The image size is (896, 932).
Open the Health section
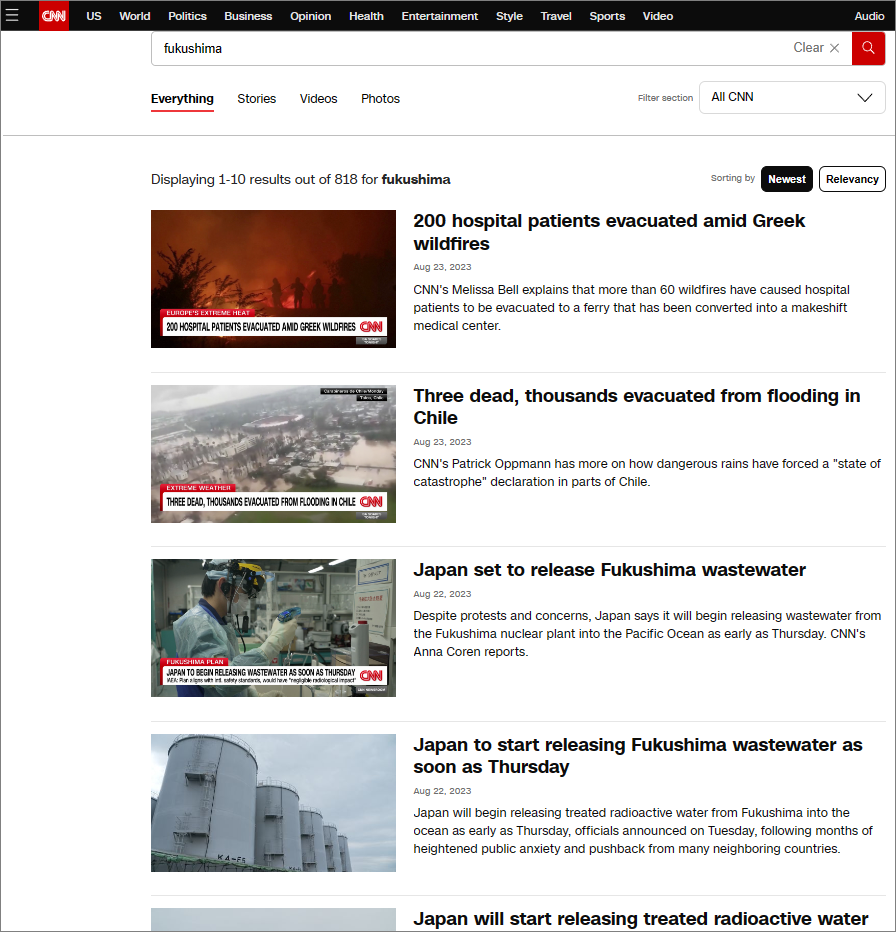point(366,16)
